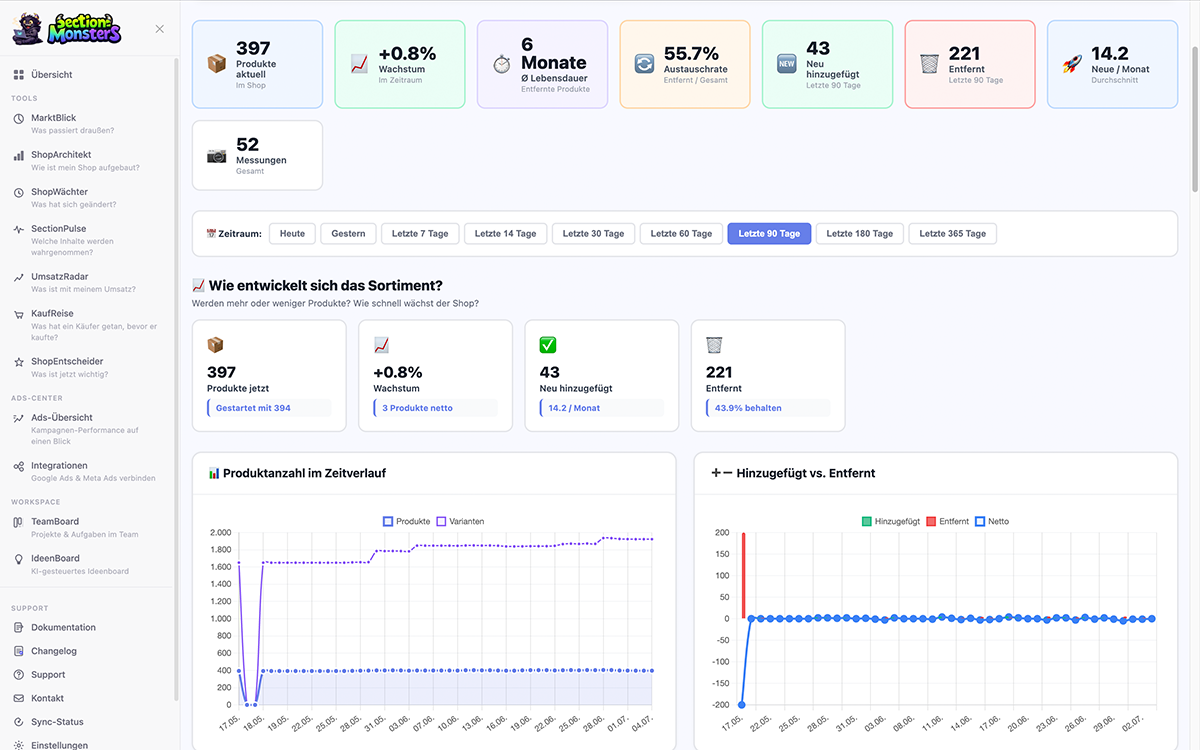Click the IdeenBoard lightbulb icon
The width and height of the screenshot is (1200, 750).
[x=19, y=559]
